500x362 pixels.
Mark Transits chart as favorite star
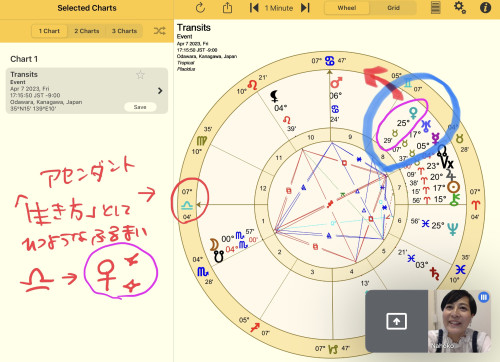(x=140, y=75)
